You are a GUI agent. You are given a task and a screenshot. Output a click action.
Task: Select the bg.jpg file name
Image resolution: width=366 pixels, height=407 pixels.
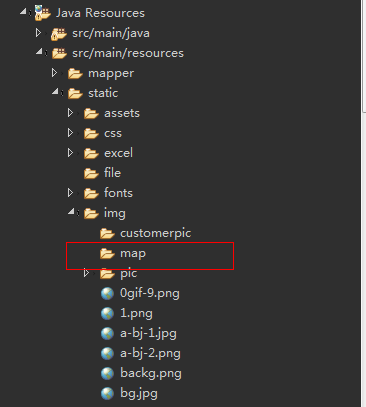(139, 394)
